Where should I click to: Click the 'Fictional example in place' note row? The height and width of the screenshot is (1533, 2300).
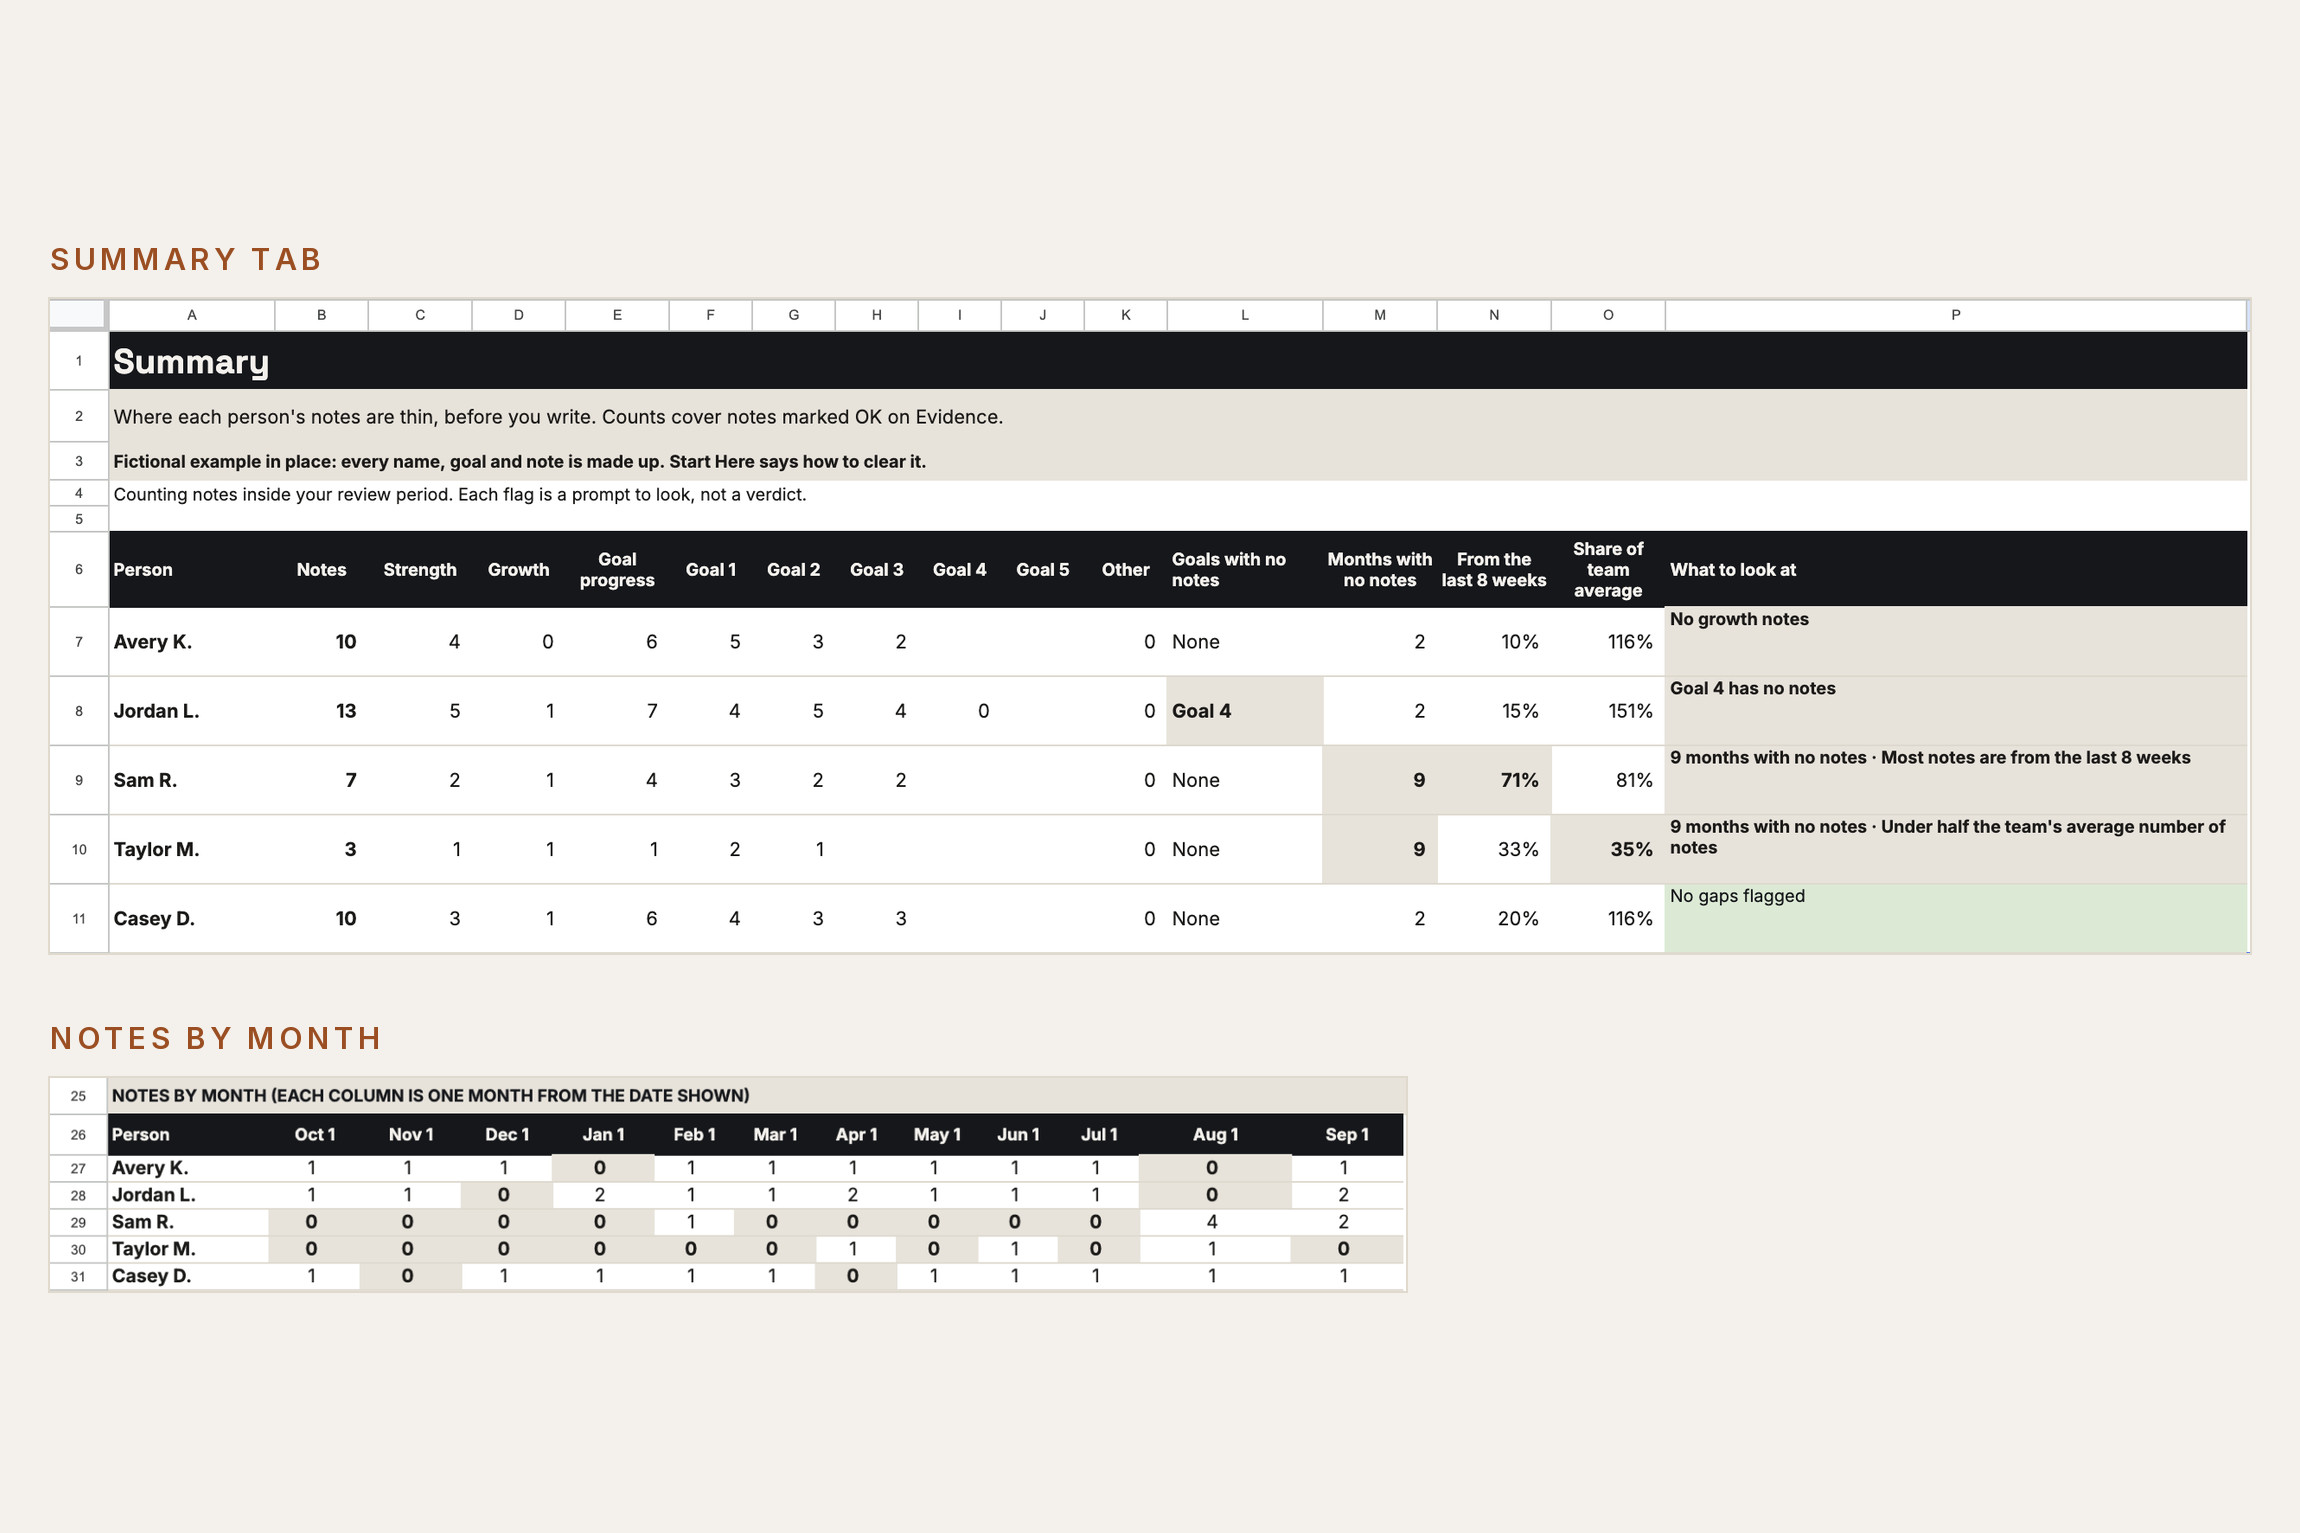pyautogui.click(x=1178, y=461)
